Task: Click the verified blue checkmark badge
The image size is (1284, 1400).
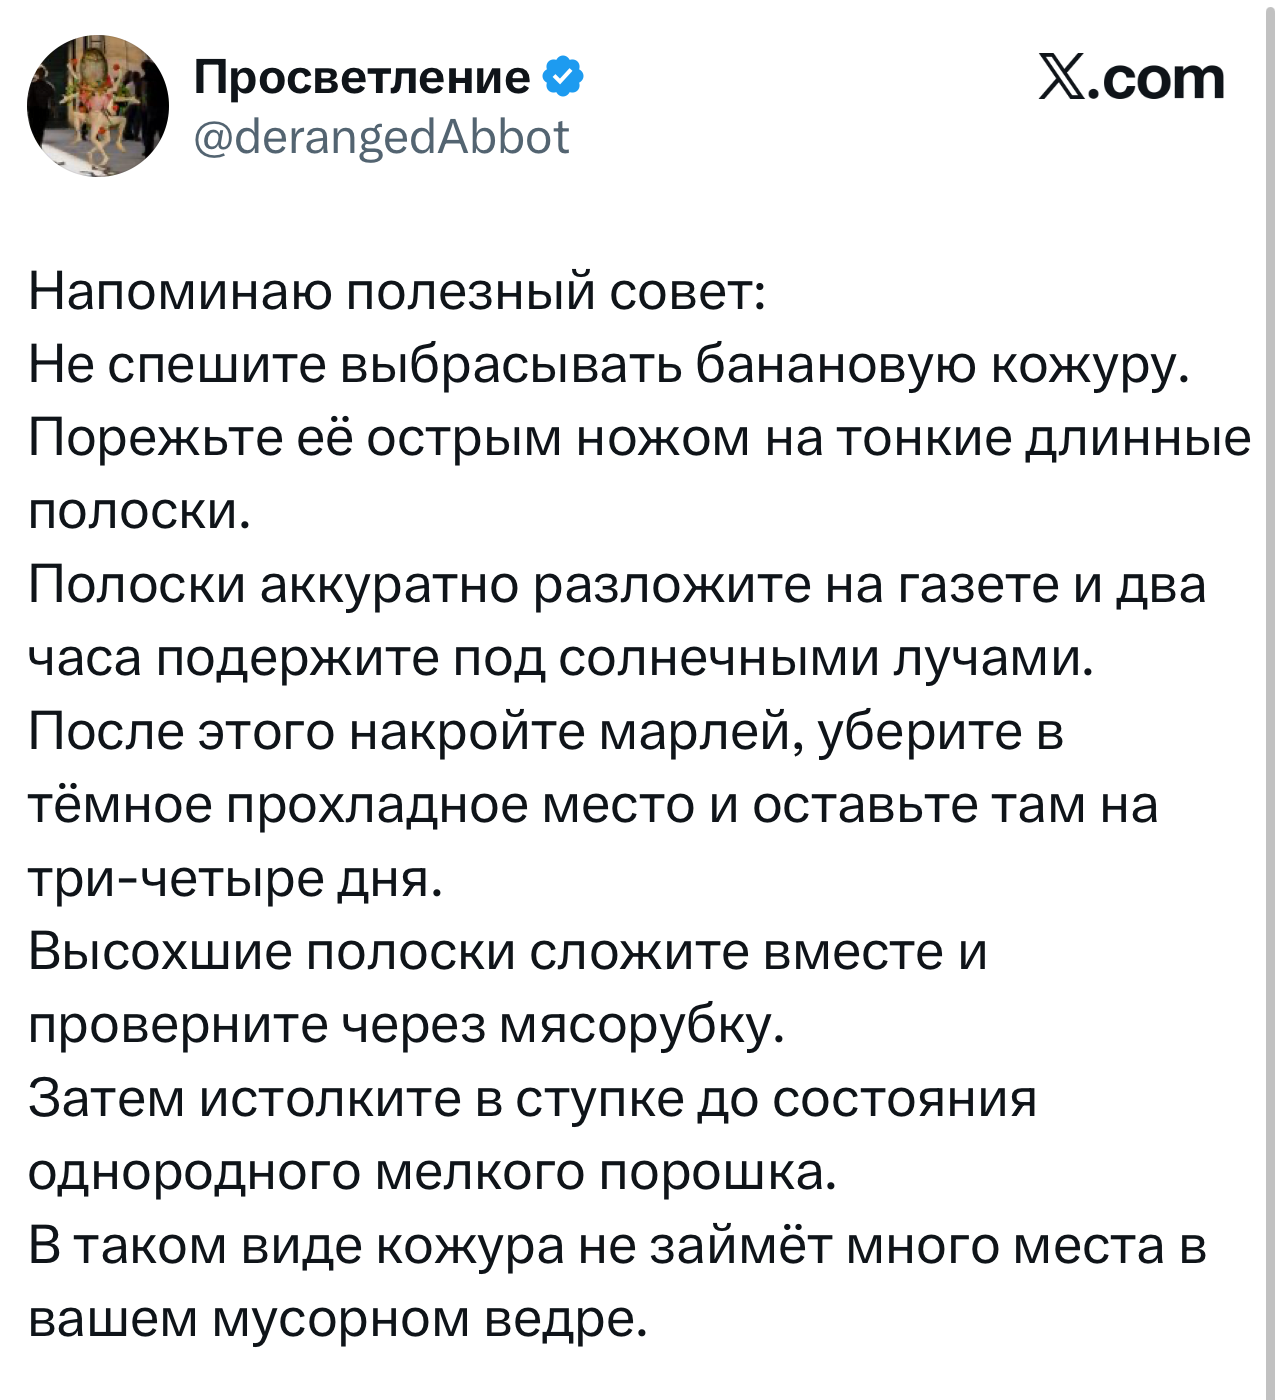Action: pos(563,78)
